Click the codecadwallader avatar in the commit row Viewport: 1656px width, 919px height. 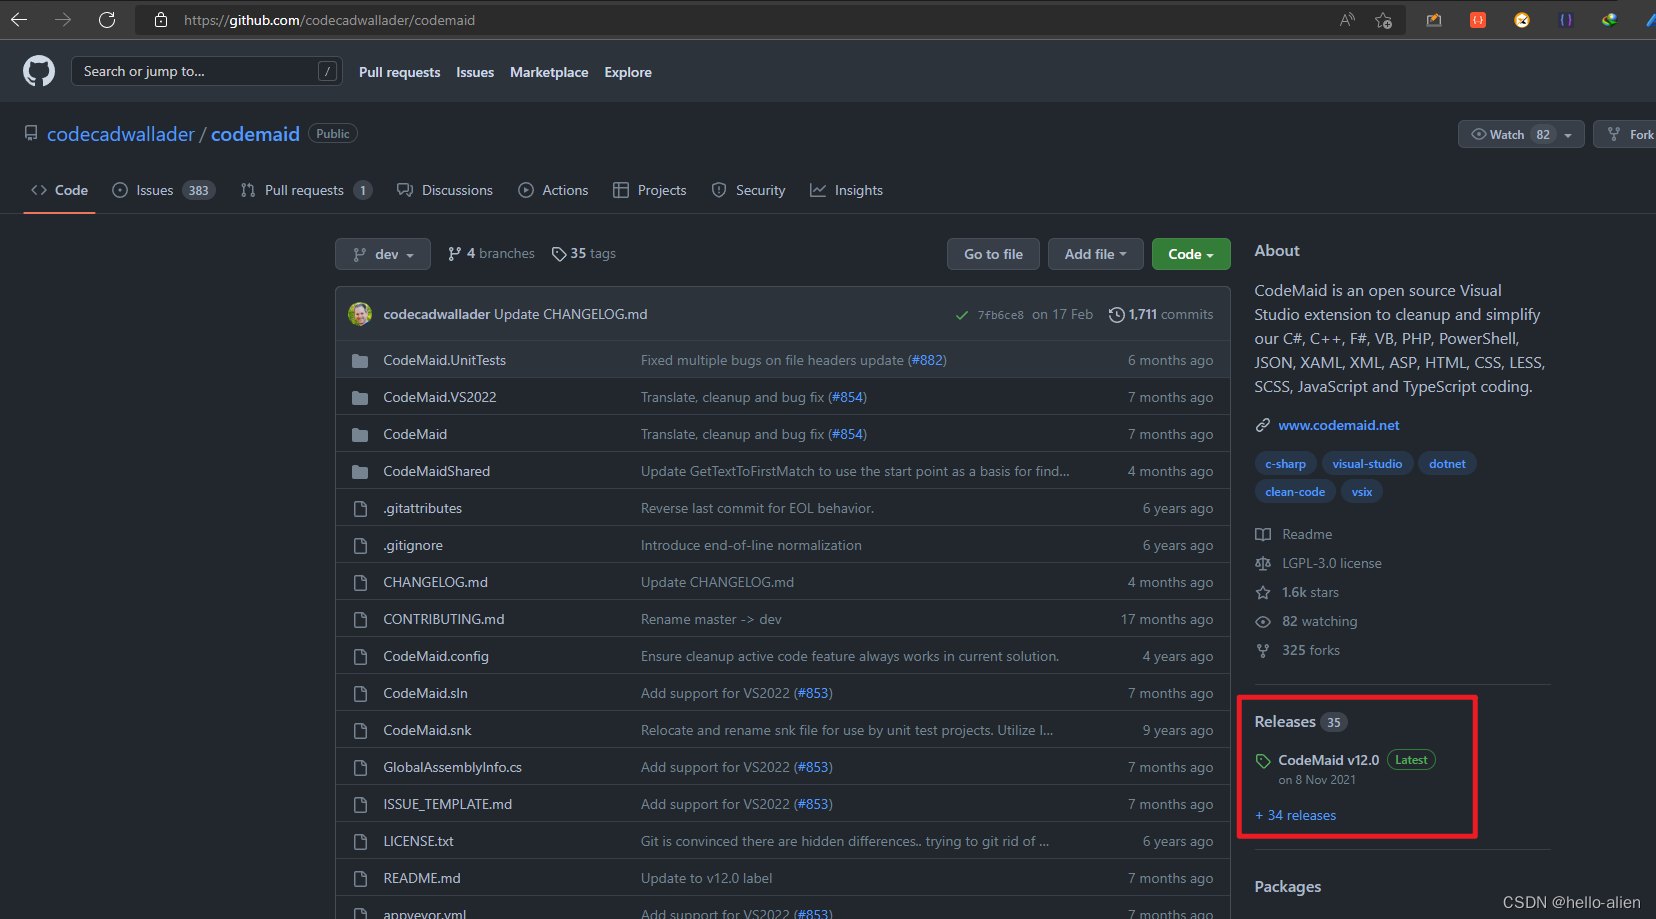(x=360, y=314)
